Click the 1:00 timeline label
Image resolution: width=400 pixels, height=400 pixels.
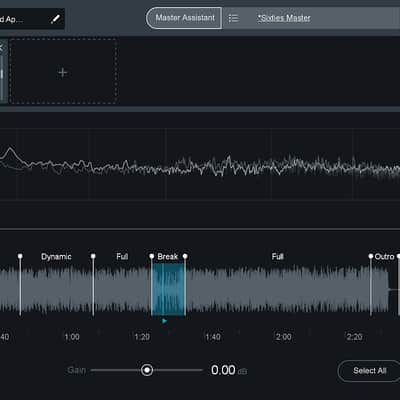click(72, 337)
